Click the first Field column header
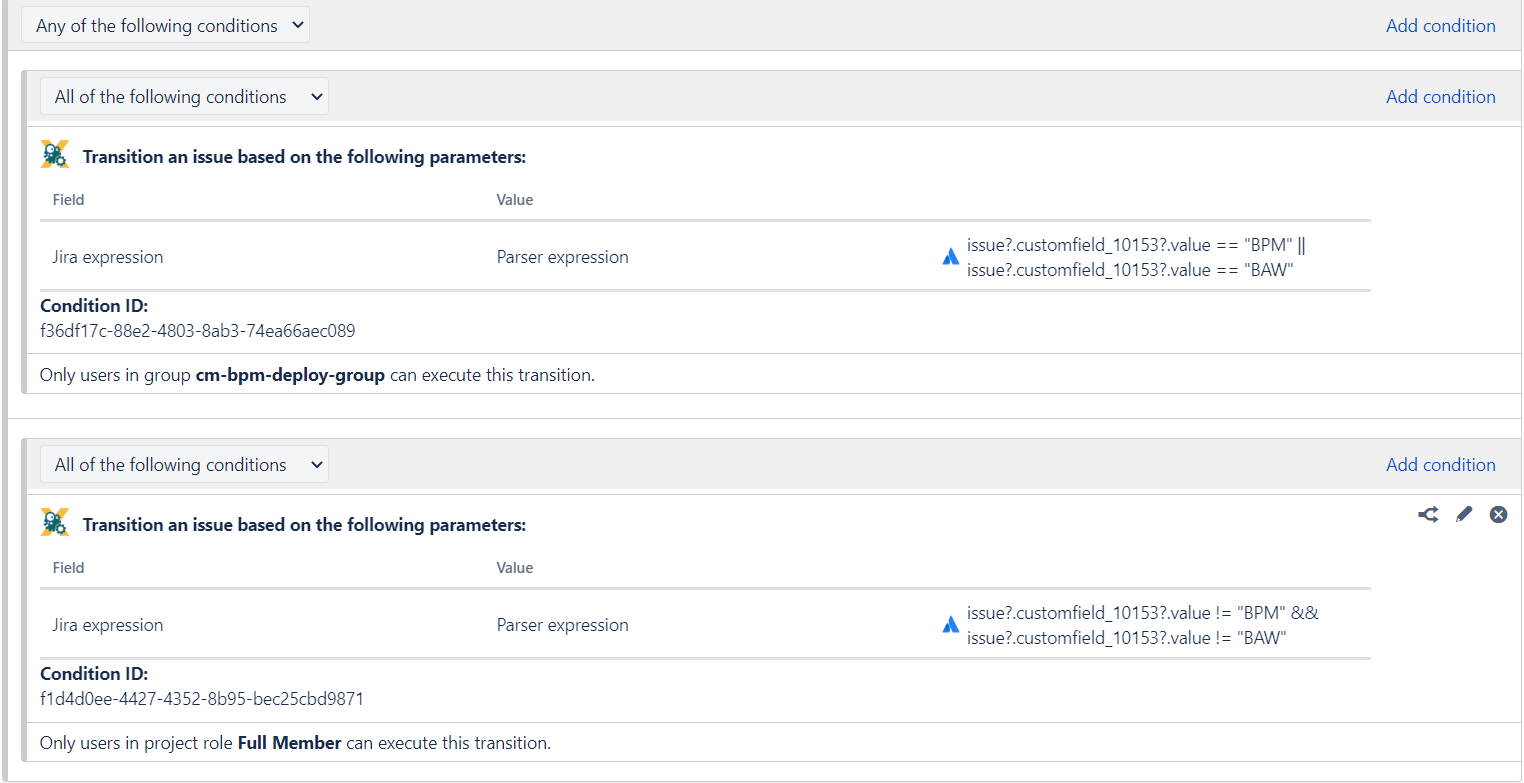 (68, 200)
